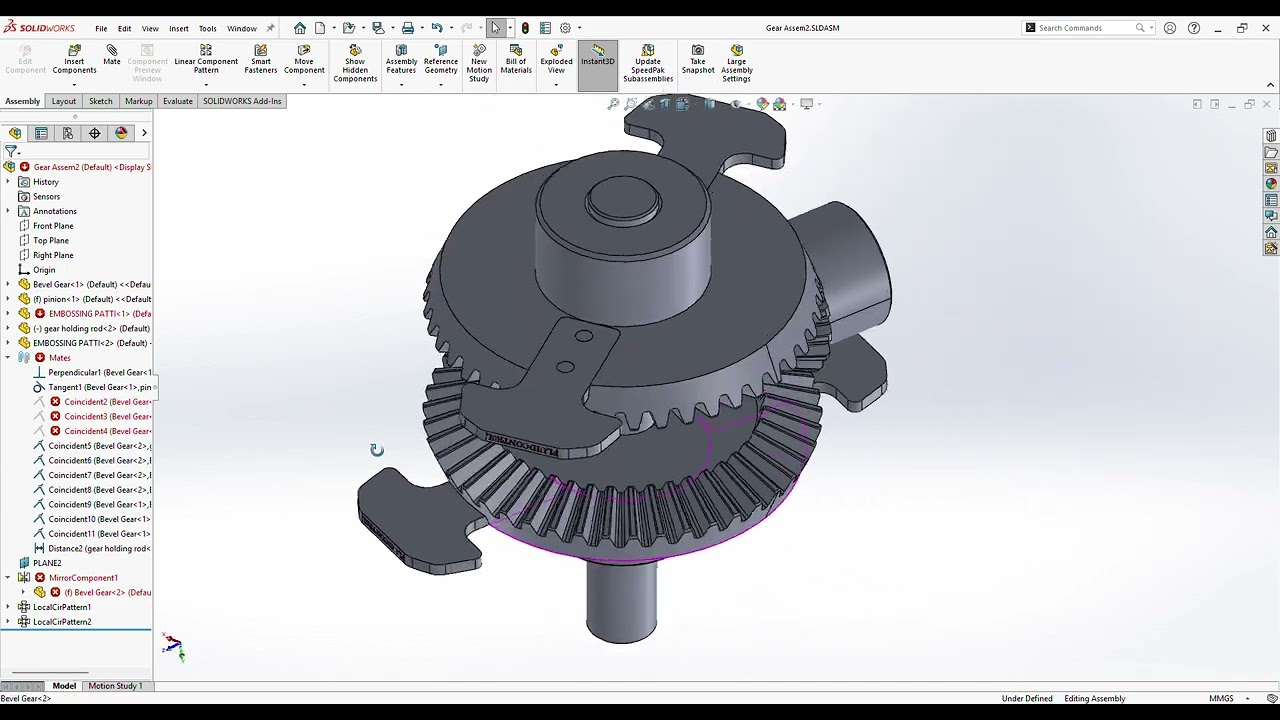Expand LocalCirPattern1 node
The height and width of the screenshot is (720, 1280).
coord(9,607)
